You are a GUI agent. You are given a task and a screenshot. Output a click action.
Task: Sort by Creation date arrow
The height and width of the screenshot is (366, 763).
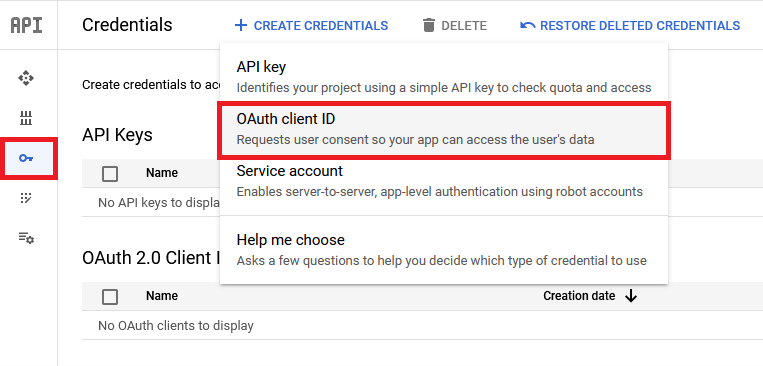click(x=631, y=295)
